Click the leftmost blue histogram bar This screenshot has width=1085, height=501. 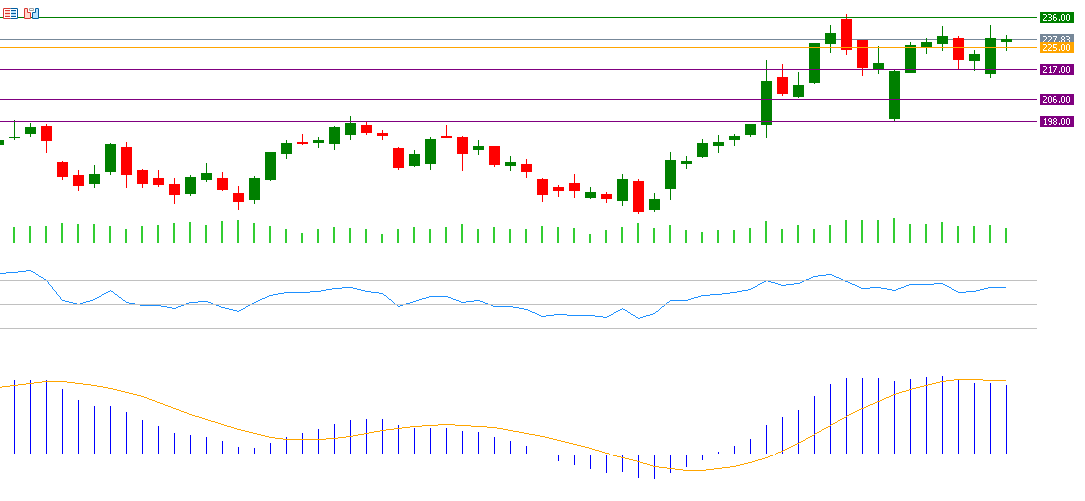[14, 417]
